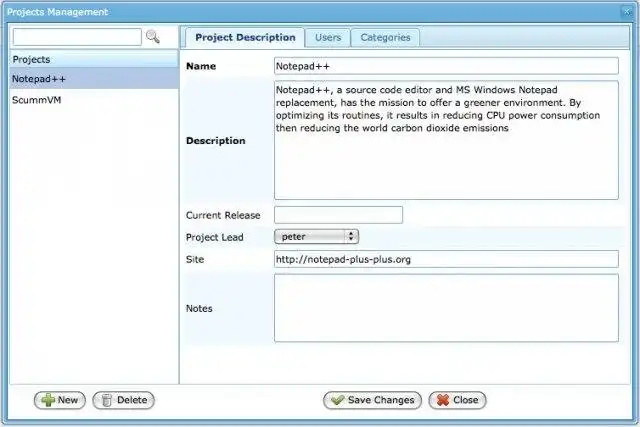Select ScummVM in the projects list
Screen dimensions: 640x427
click(x=94, y=100)
